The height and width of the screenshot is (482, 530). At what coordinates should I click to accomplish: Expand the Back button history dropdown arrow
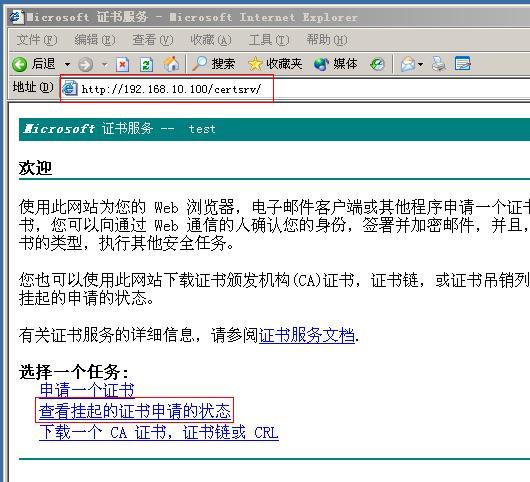[x=67, y=64]
